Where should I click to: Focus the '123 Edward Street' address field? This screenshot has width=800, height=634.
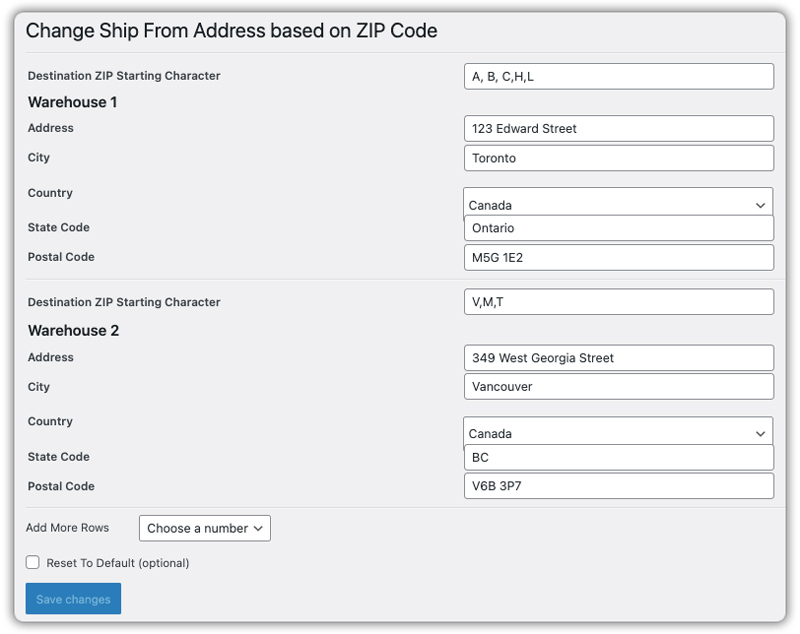(x=618, y=129)
